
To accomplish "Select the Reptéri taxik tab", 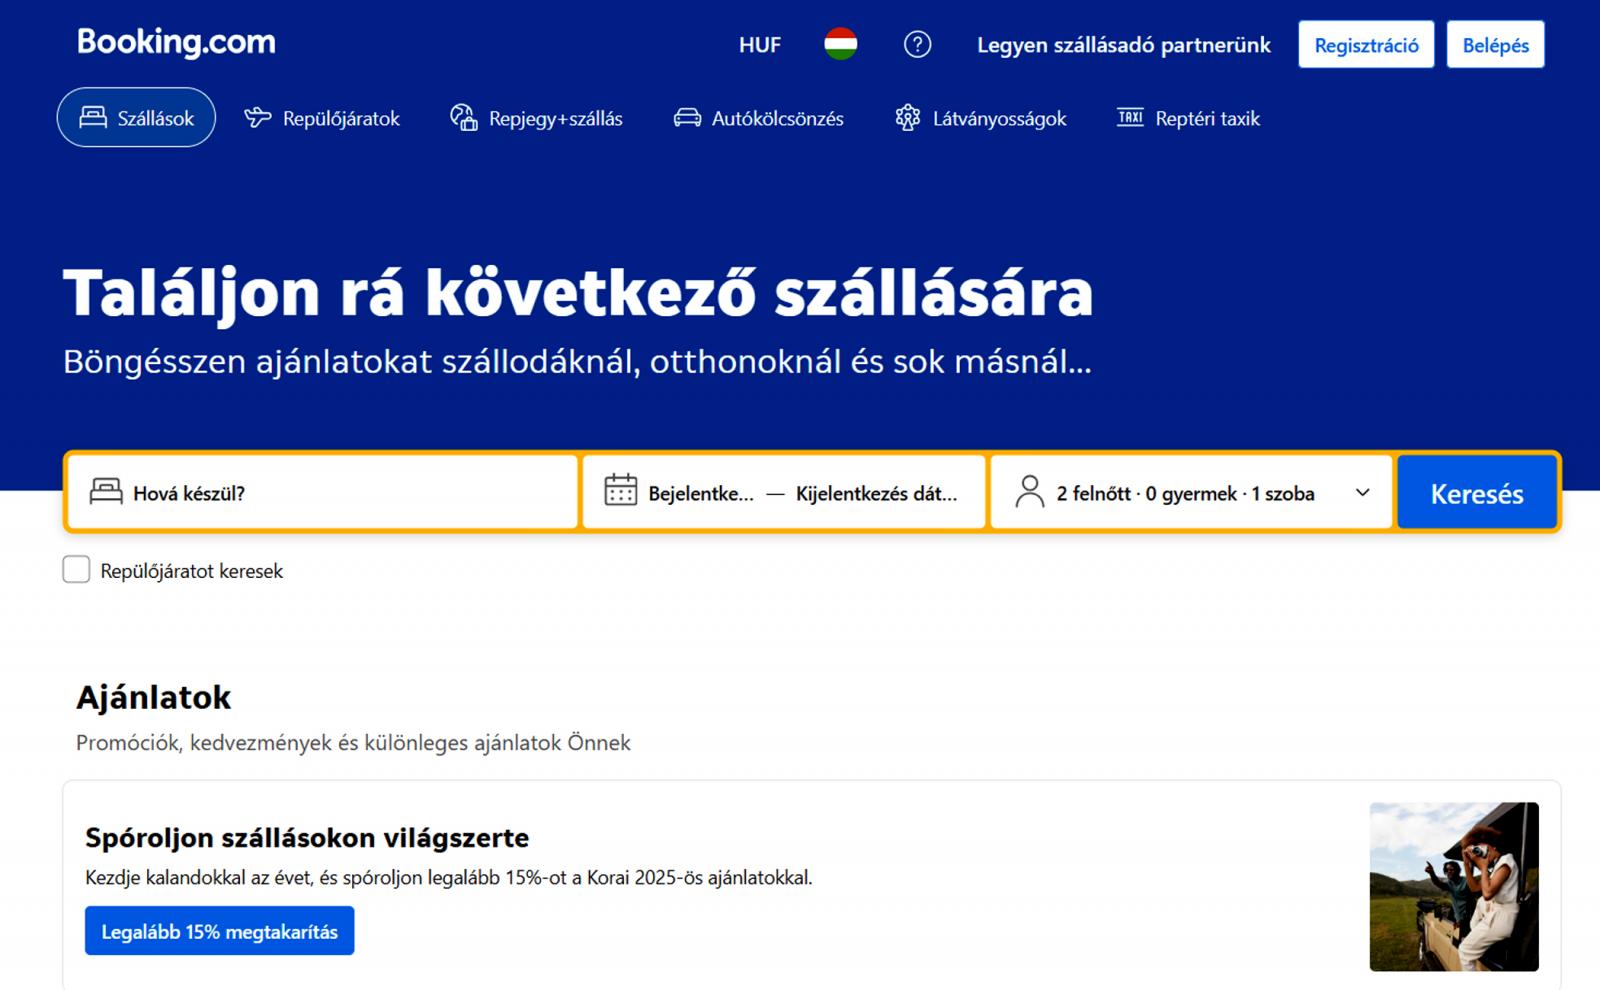I will (x=1188, y=118).
